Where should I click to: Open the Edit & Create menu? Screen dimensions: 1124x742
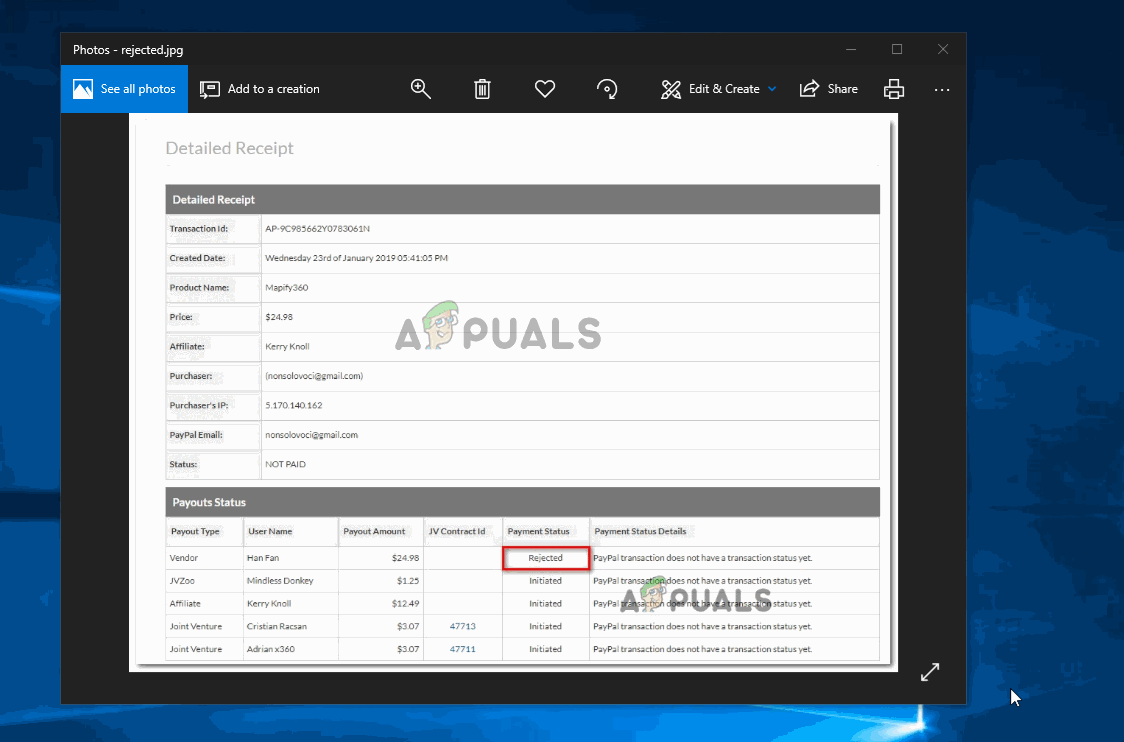[718, 89]
